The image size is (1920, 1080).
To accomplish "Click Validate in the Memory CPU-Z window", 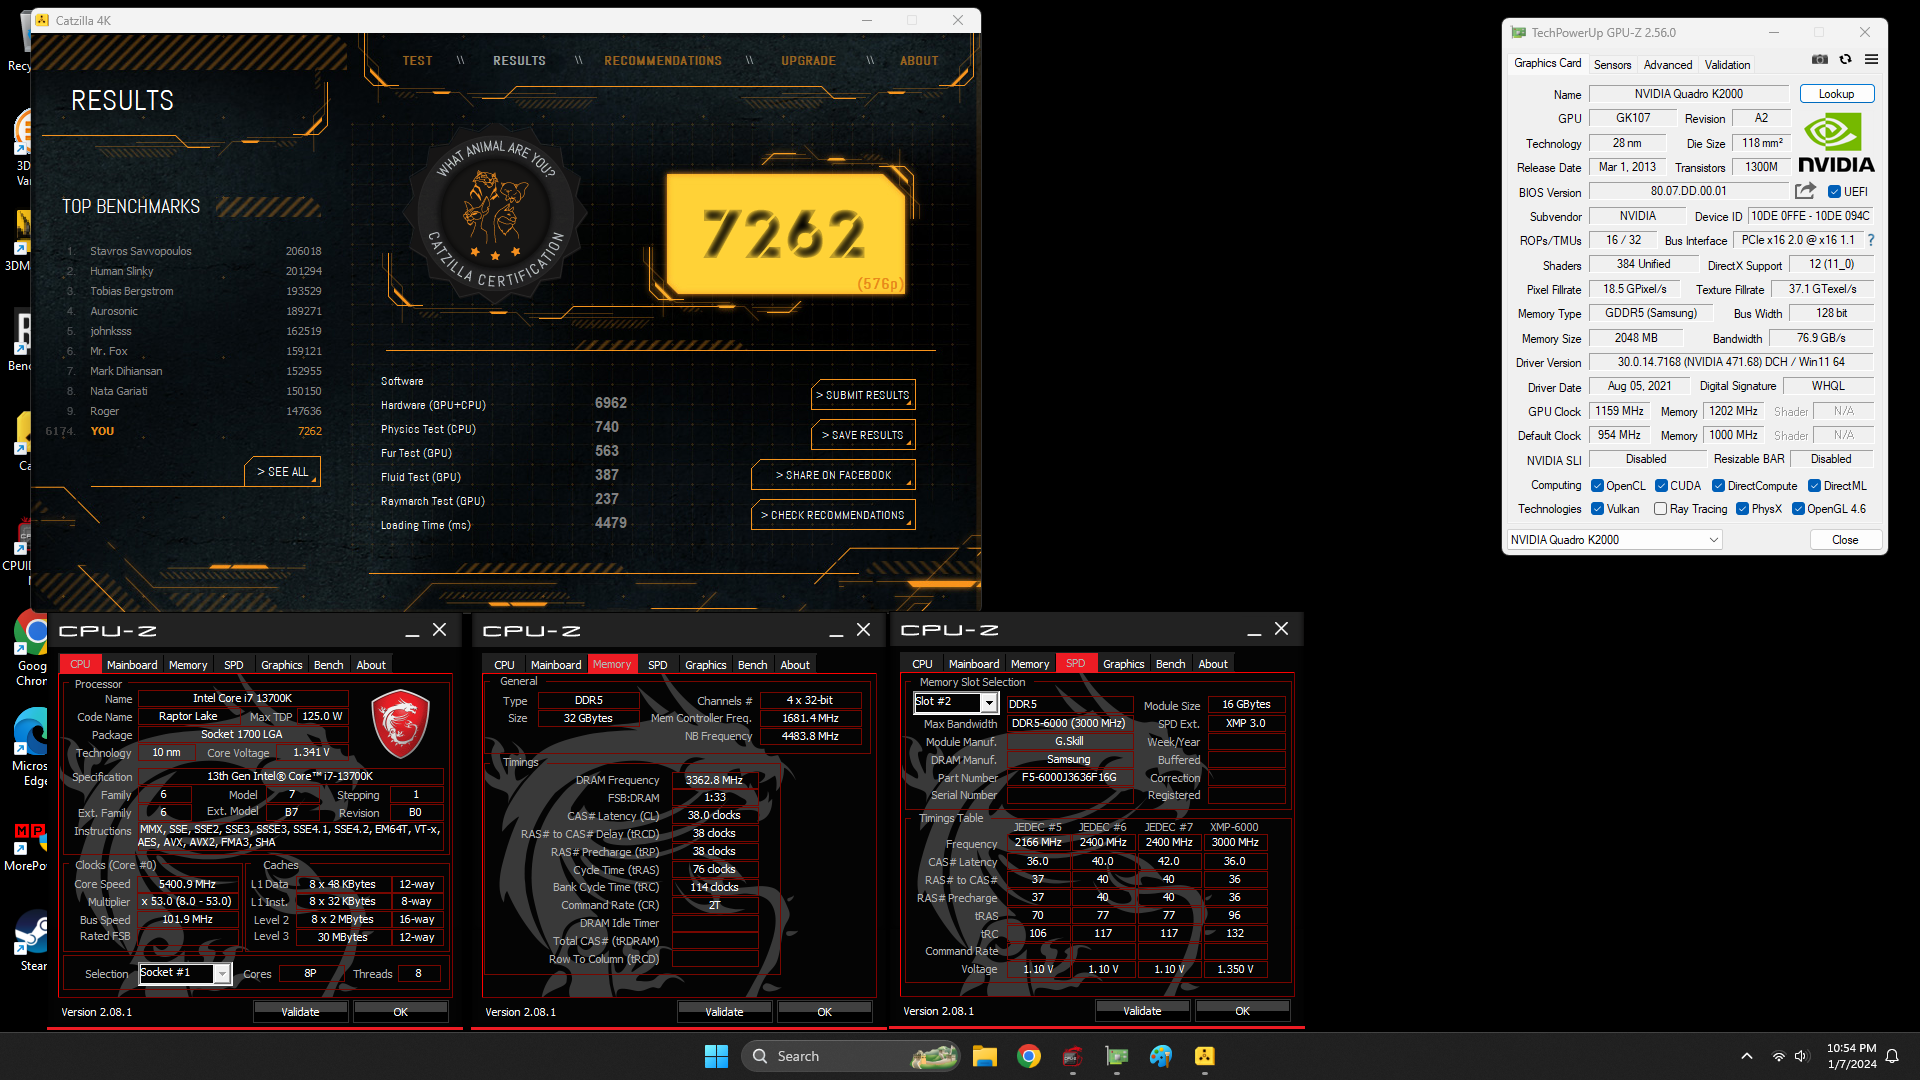I will tap(724, 1012).
